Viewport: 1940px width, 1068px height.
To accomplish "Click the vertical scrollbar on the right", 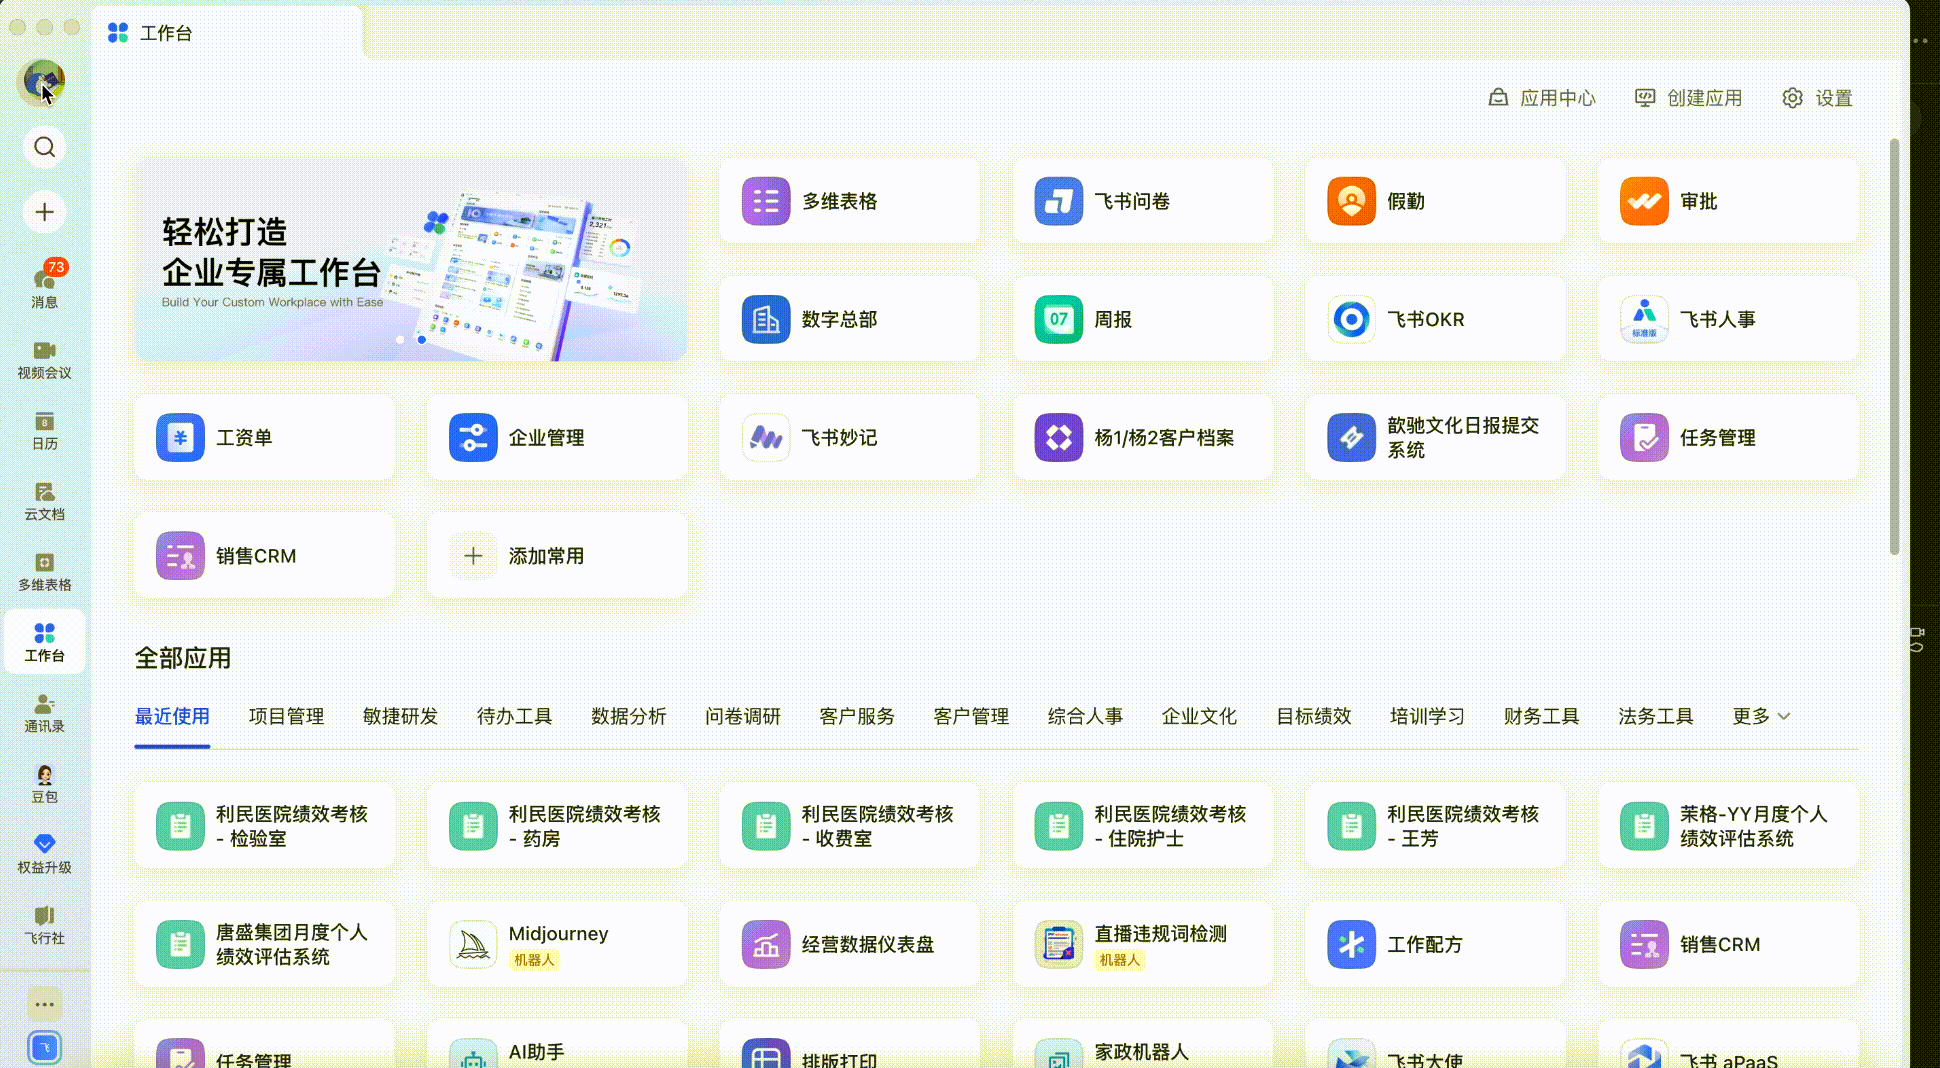I will tap(1894, 346).
